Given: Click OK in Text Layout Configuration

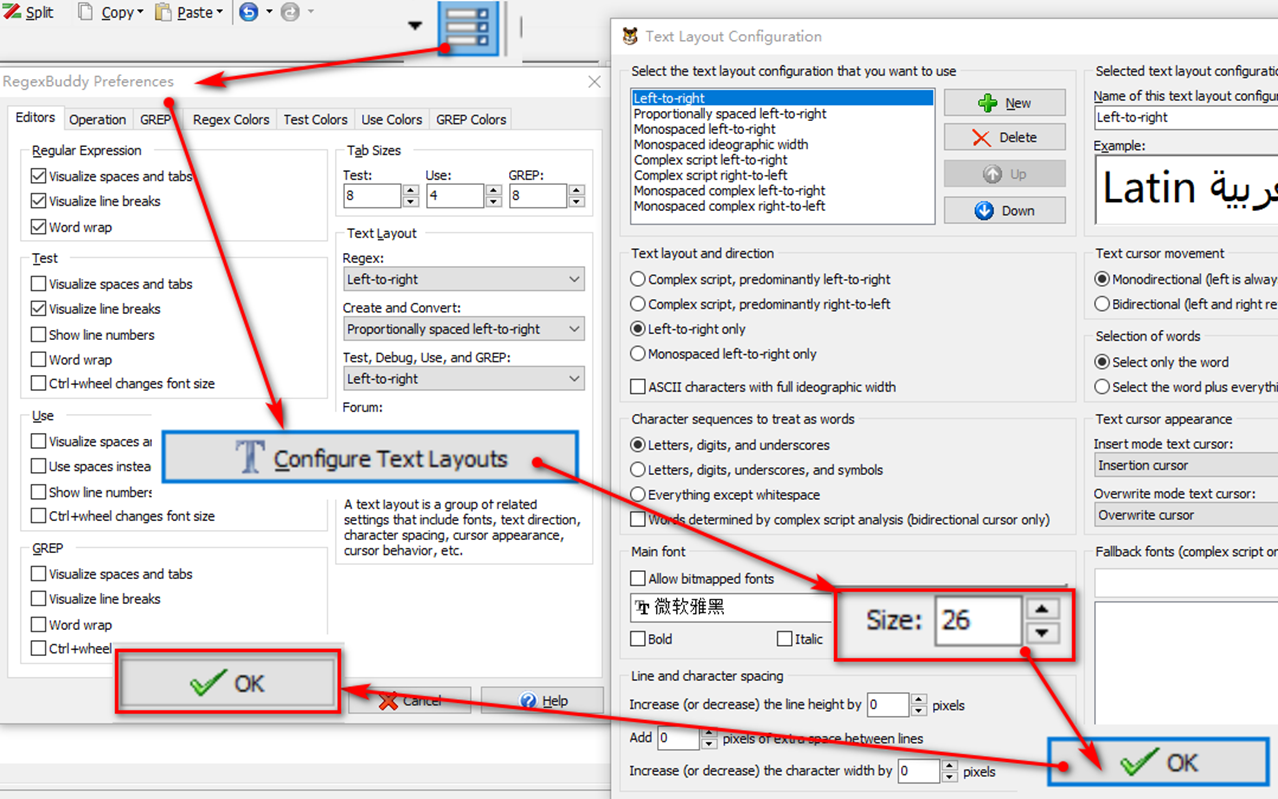Looking at the screenshot, I should pyautogui.click(x=1159, y=762).
